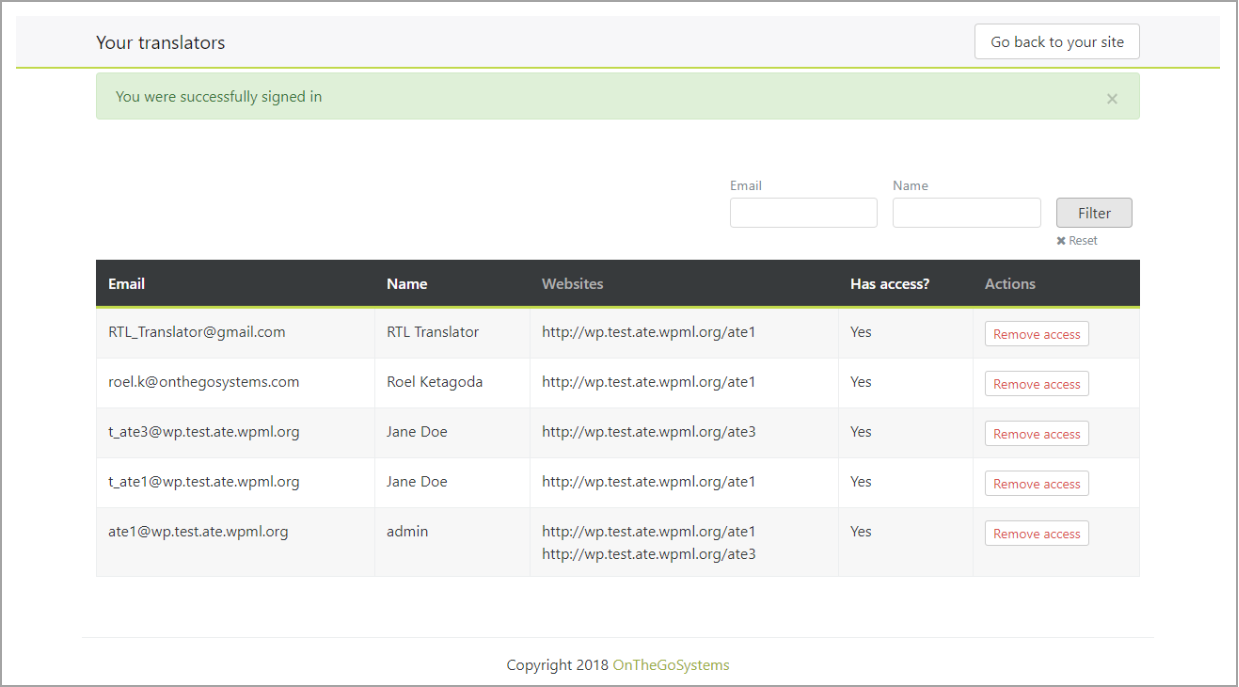This screenshot has height=687, width=1239.
Task: Open the OnTheGoSystems footer link
Action: (x=671, y=665)
